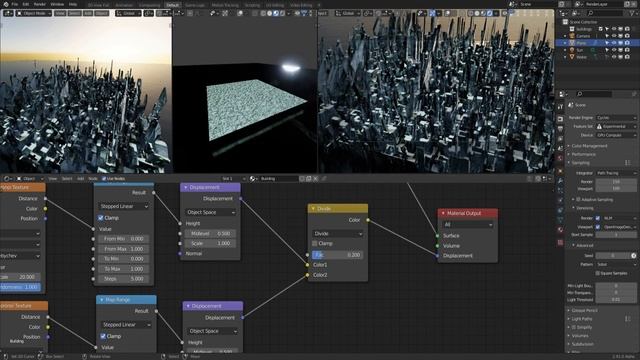Toggle viewport visibility eye for Sun
This screenshot has height=360, width=640.
point(614,50)
